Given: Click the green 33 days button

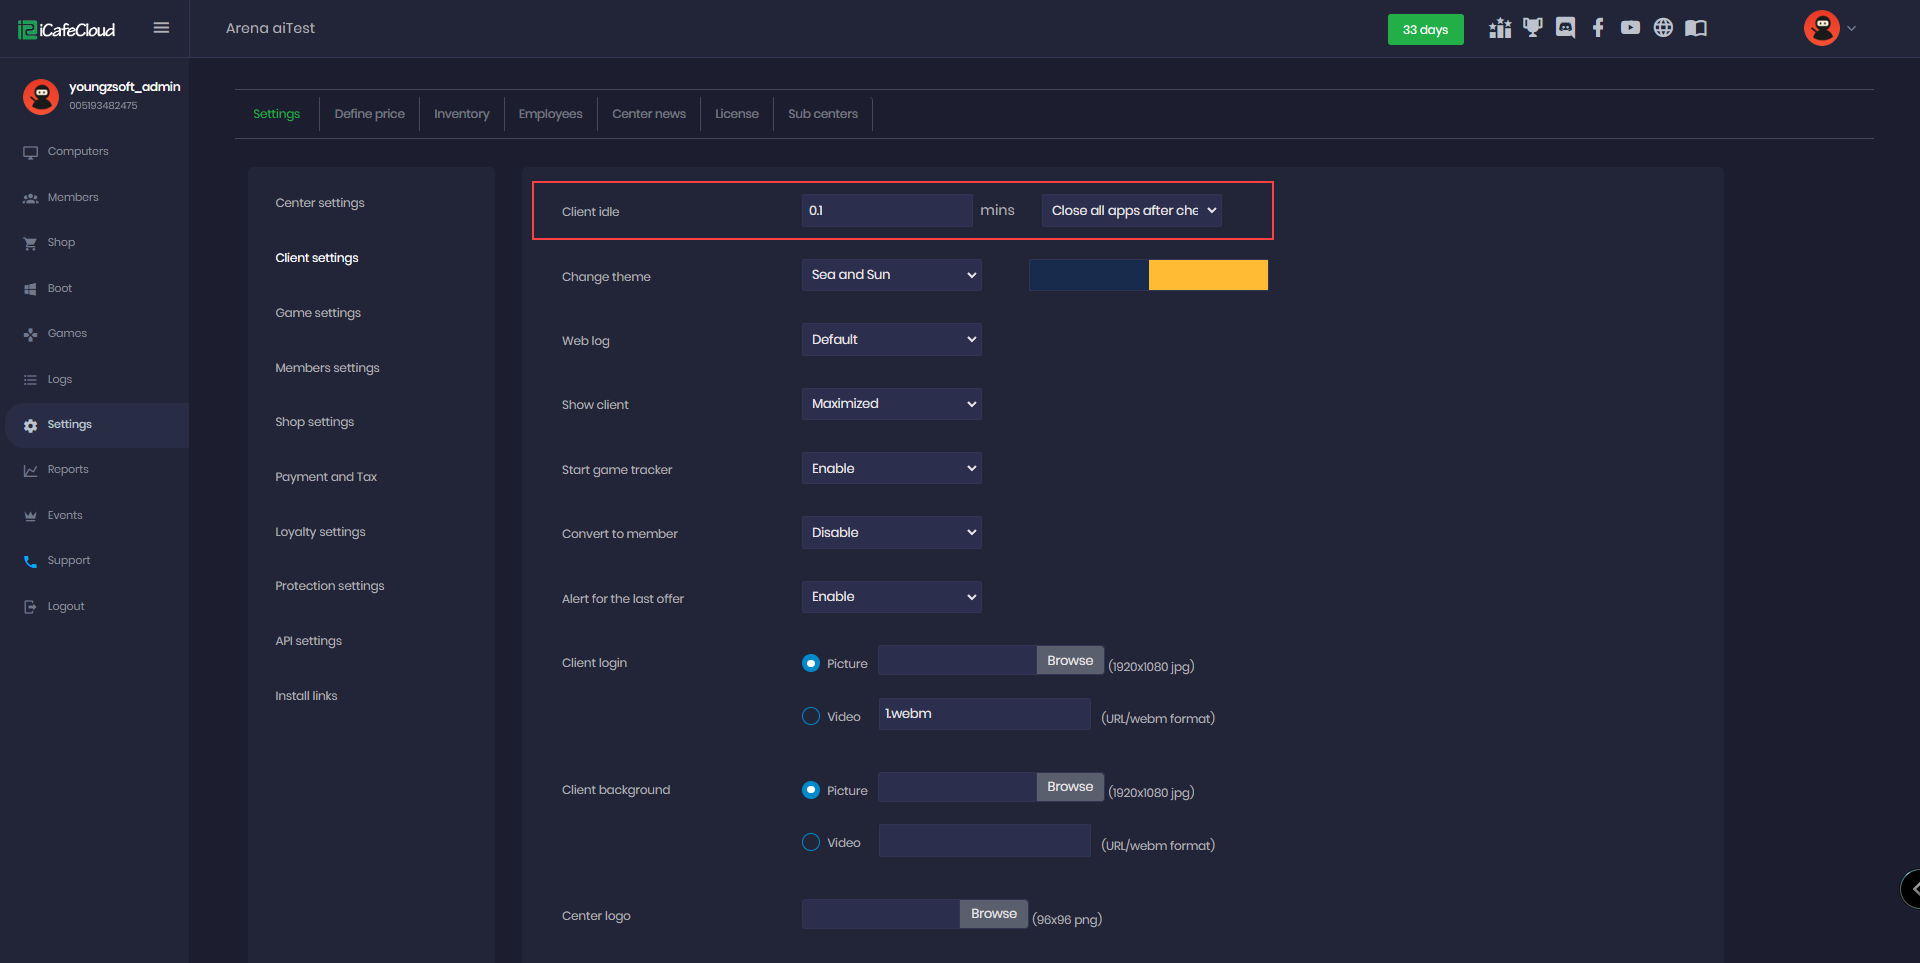Looking at the screenshot, I should click(x=1425, y=30).
